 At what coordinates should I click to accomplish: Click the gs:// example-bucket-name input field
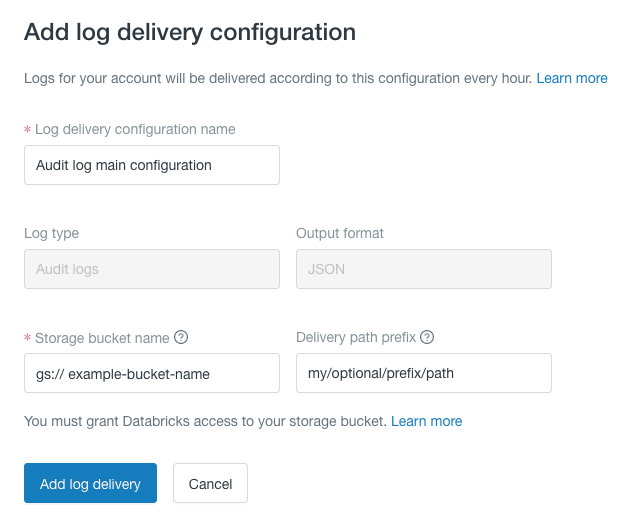click(x=152, y=373)
